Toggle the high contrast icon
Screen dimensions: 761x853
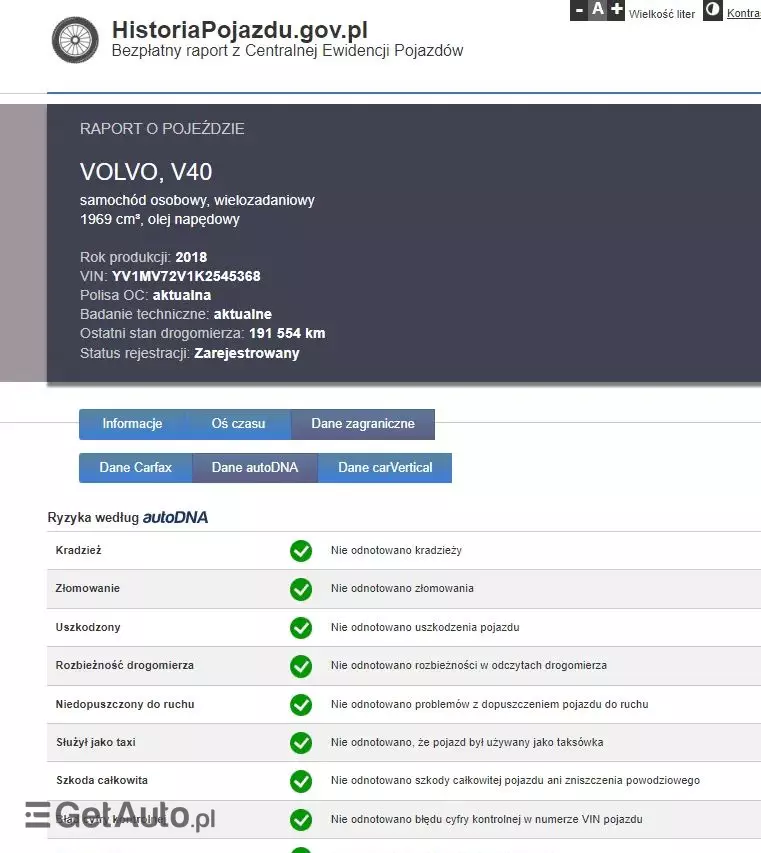[x=712, y=11]
